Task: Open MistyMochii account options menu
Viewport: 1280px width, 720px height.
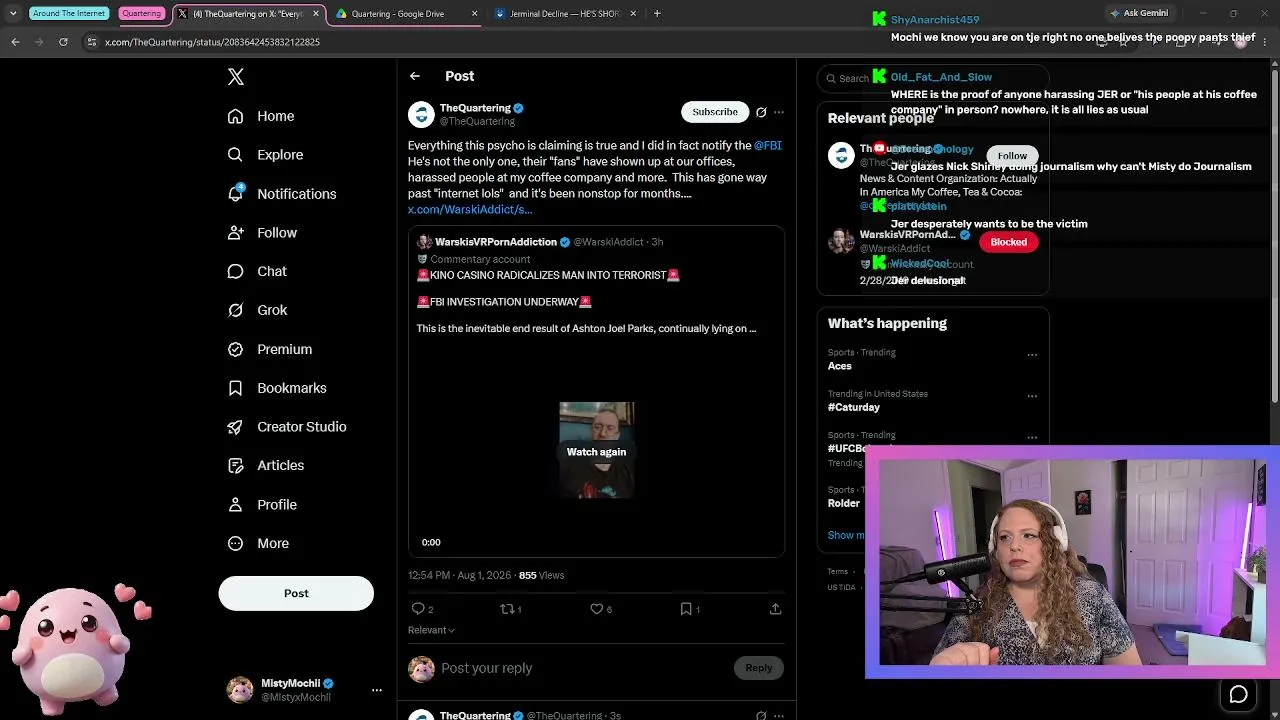Action: click(x=377, y=690)
